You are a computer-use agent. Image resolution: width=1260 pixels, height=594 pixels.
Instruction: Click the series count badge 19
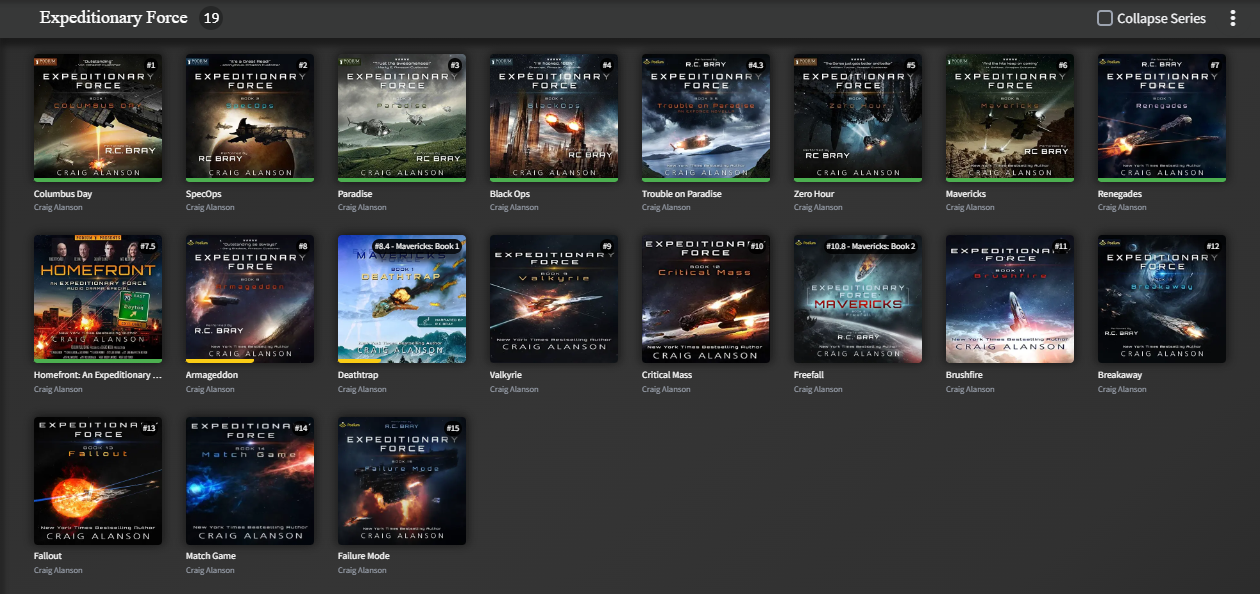pos(210,18)
